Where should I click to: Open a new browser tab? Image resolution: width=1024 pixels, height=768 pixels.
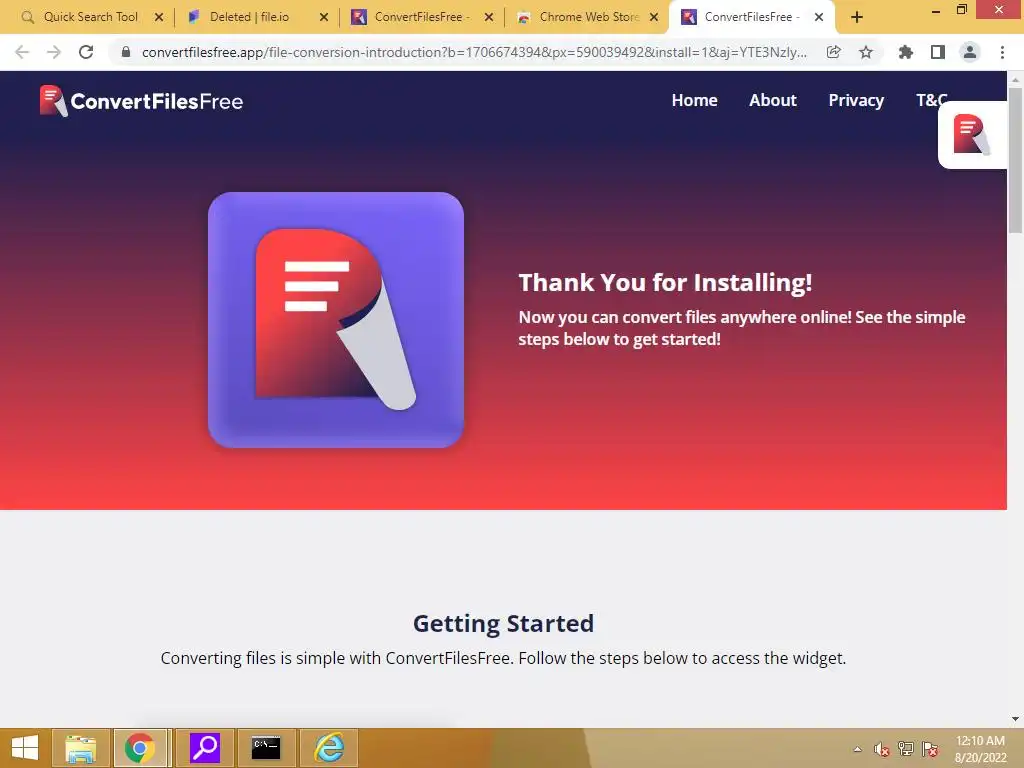click(857, 18)
